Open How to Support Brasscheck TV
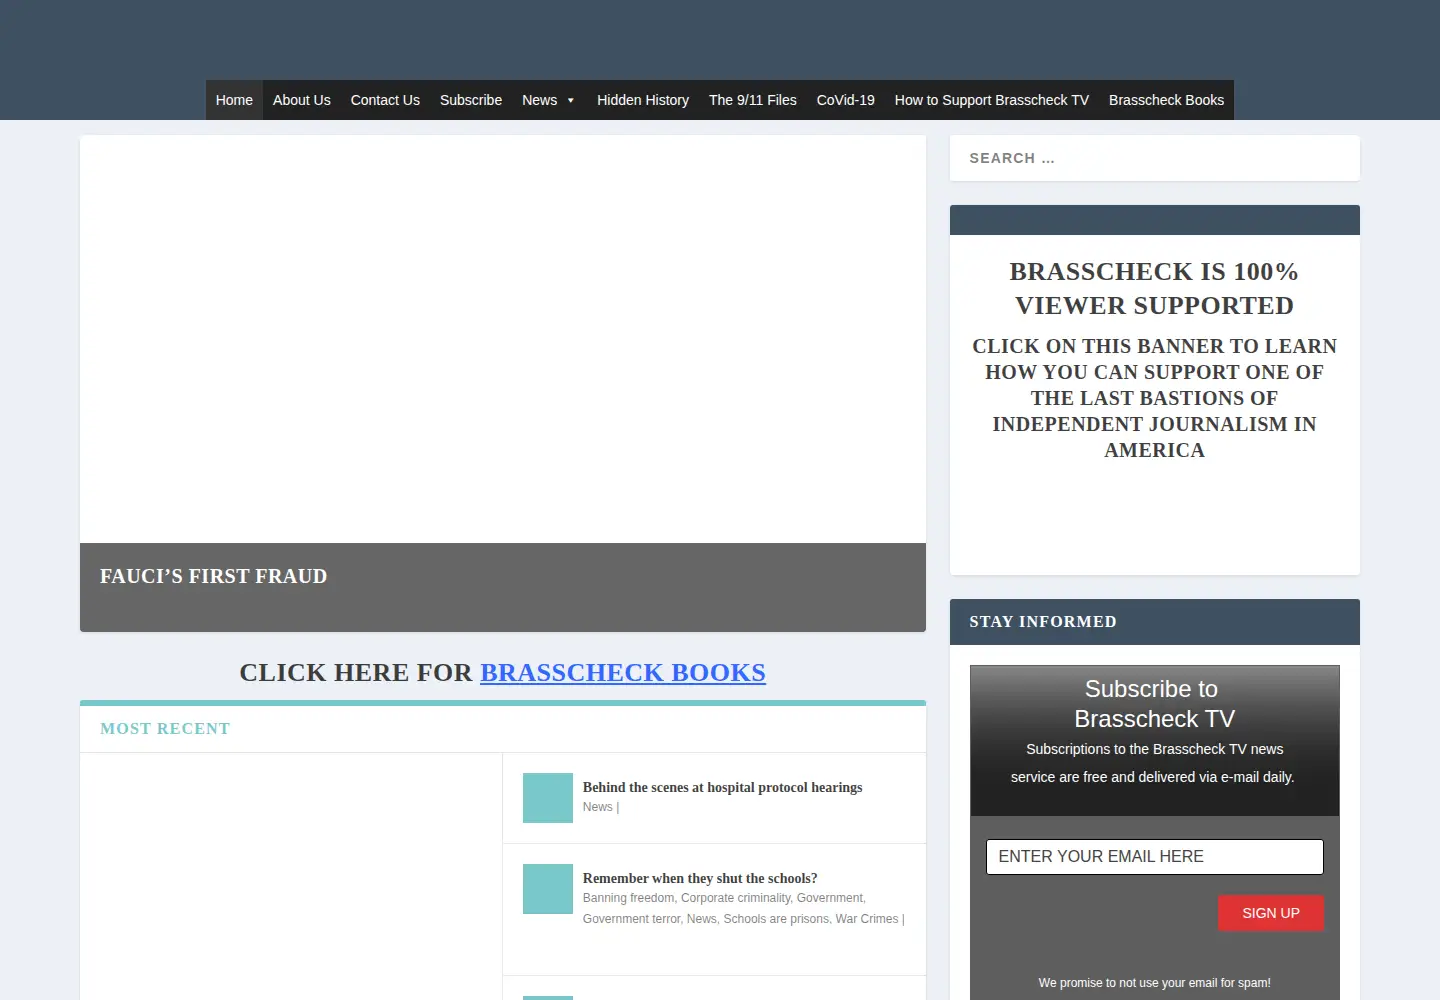The width and height of the screenshot is (1440, 1000). point(992,100)
